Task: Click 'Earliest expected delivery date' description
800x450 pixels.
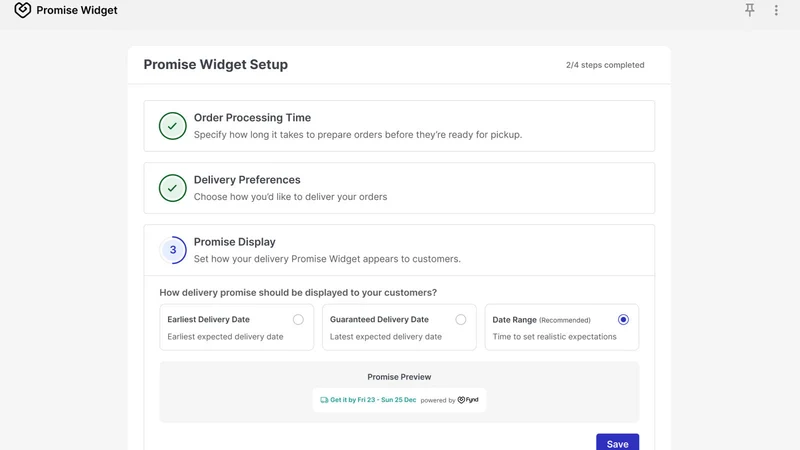Action: click(225, 337)
